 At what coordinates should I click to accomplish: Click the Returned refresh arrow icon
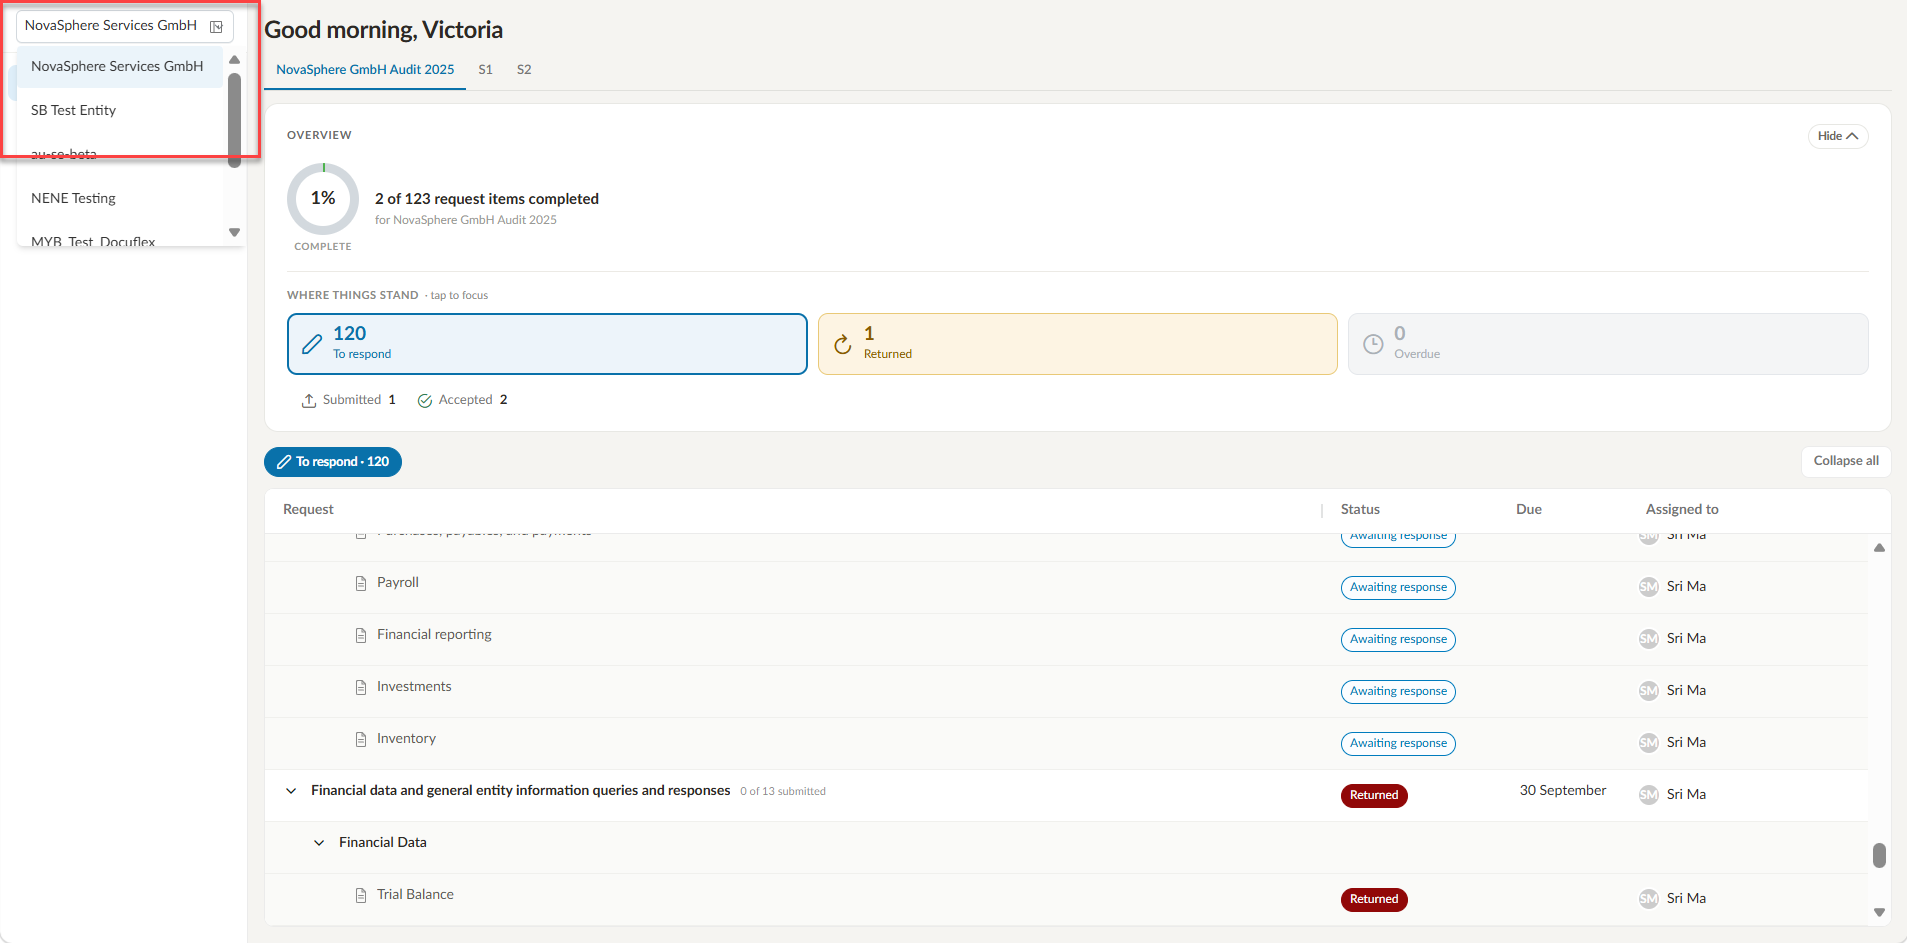click(843, 344)
